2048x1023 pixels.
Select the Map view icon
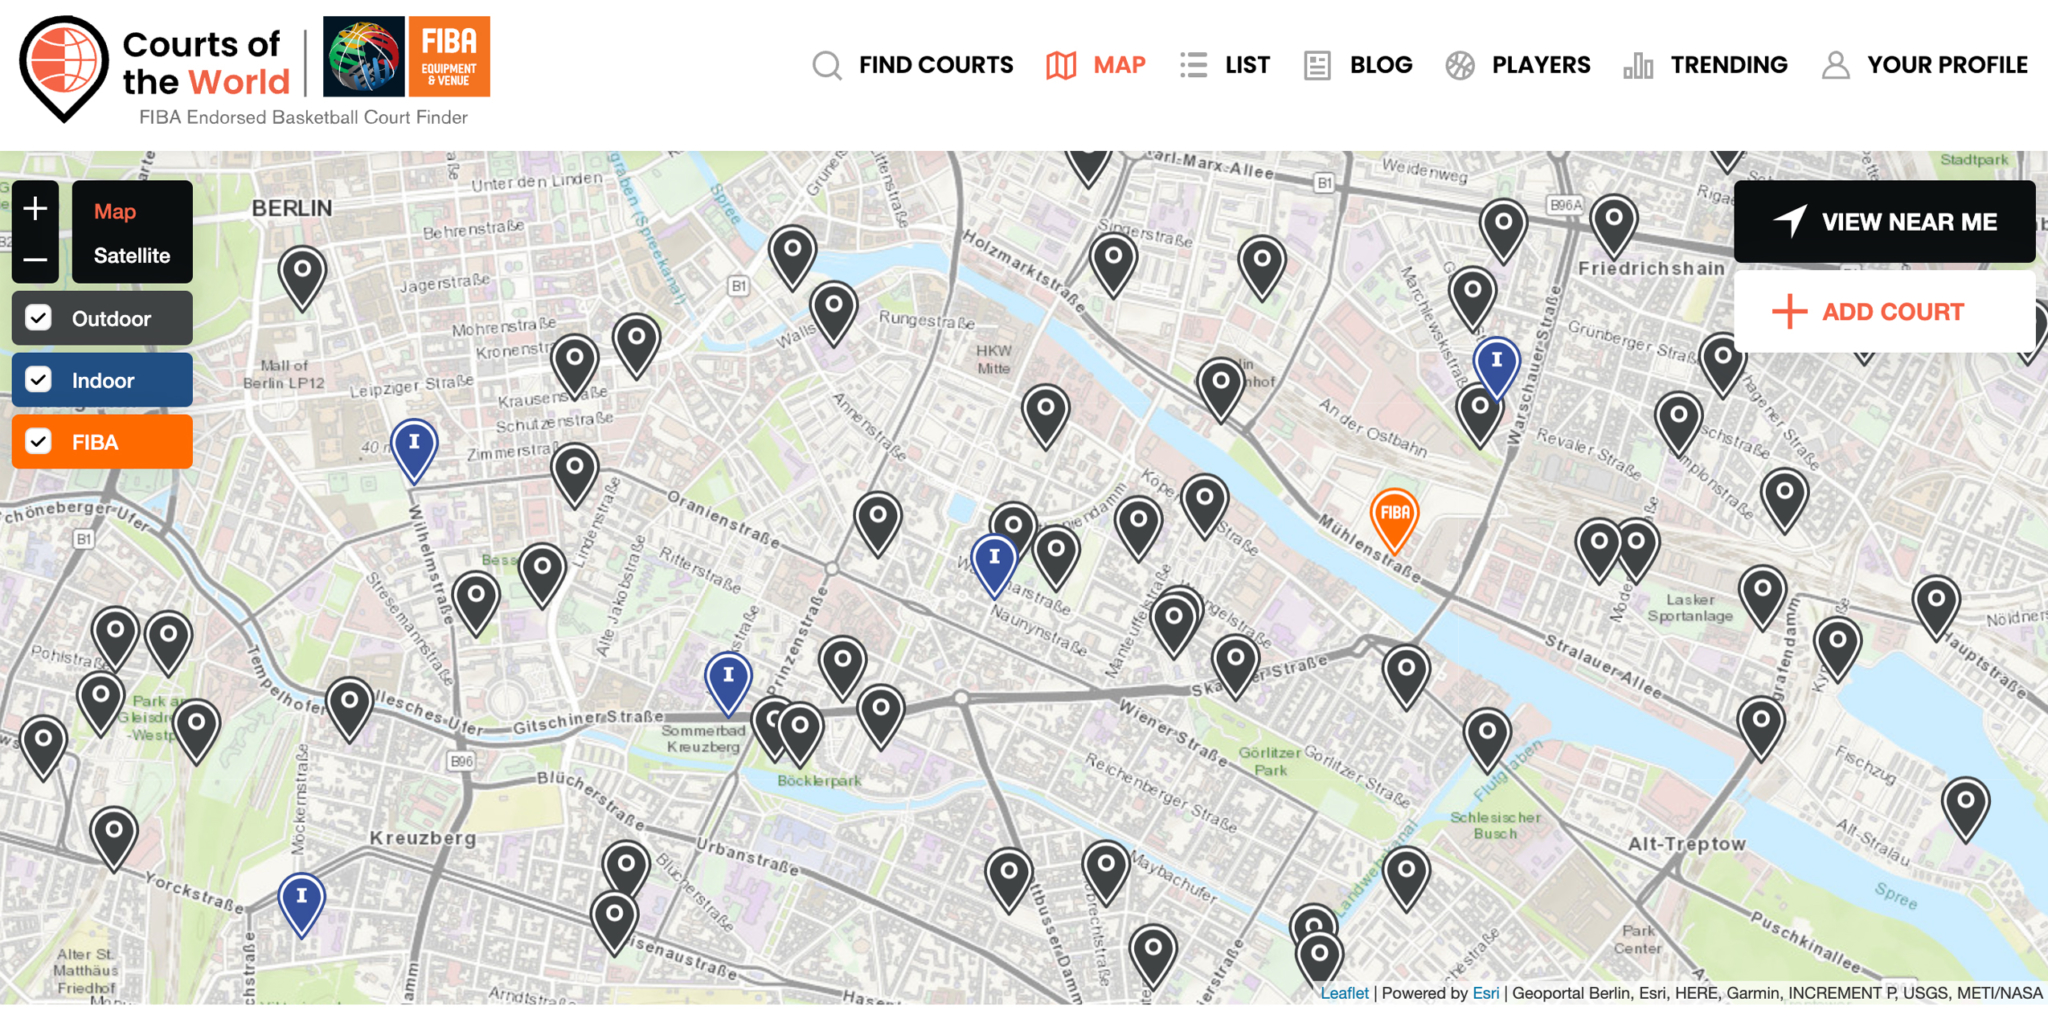1061,65
